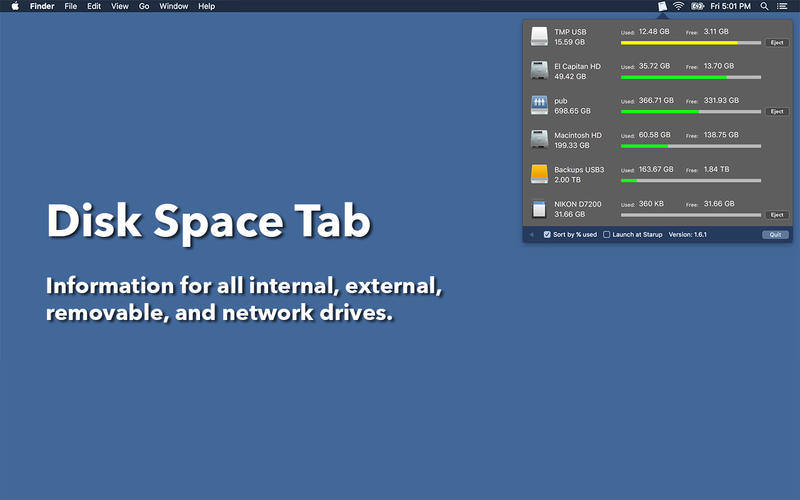Quit the Disk Space Tab app

775,234
